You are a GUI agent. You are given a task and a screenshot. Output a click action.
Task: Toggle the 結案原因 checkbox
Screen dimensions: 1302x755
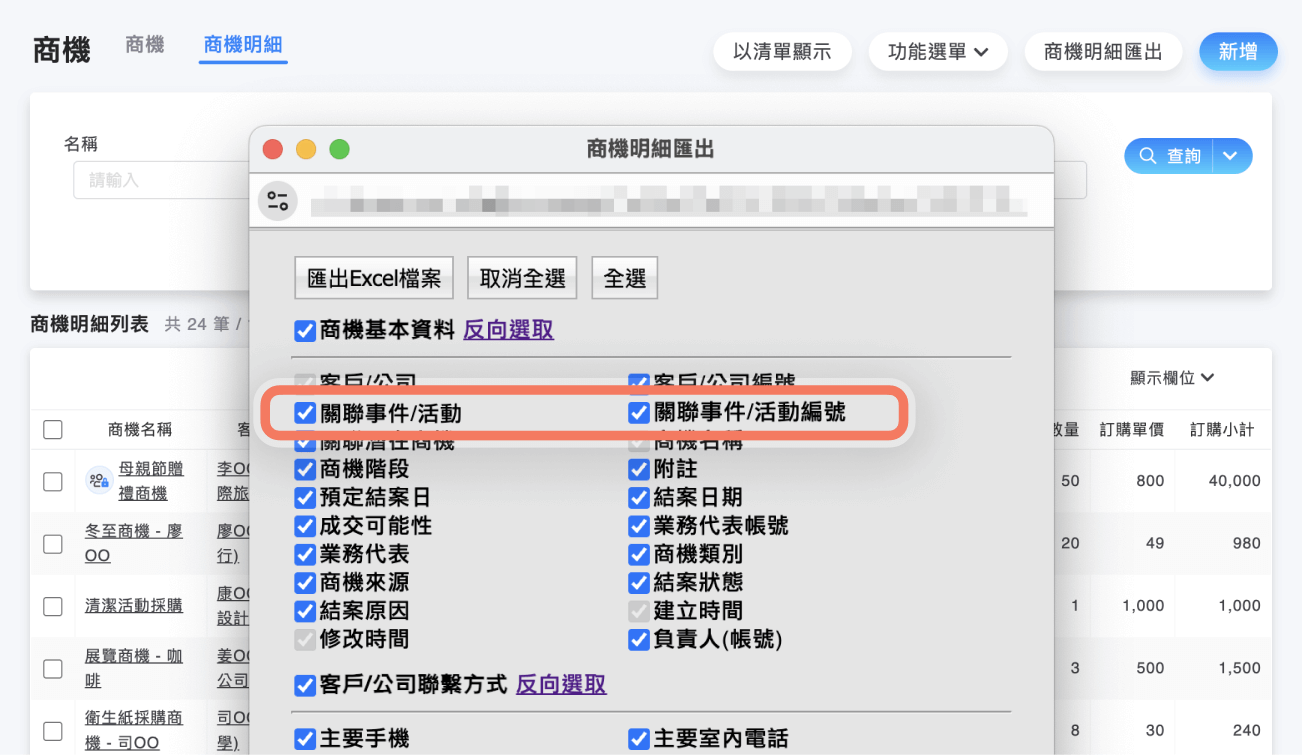click(x=305, y=611)
